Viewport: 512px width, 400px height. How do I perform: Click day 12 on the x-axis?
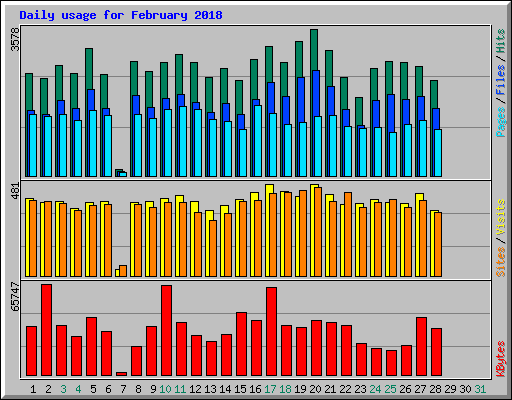195,389
